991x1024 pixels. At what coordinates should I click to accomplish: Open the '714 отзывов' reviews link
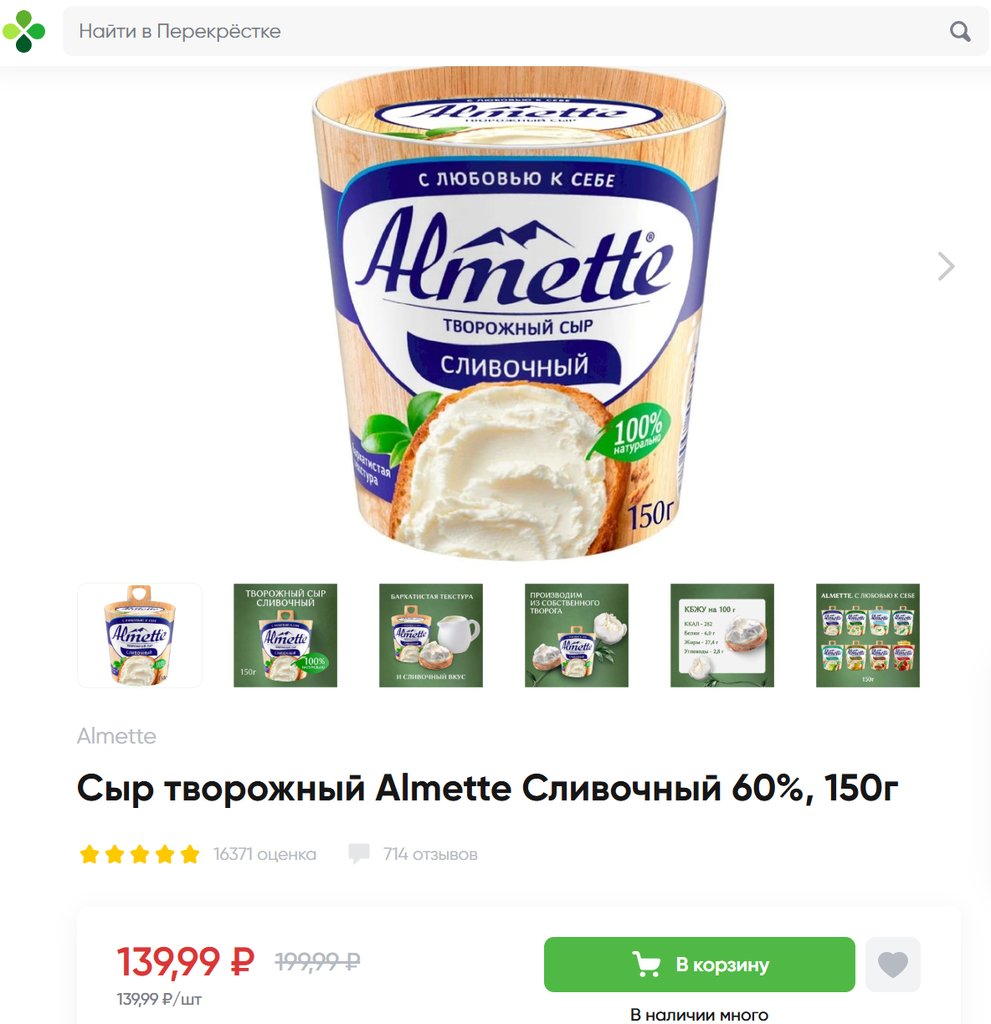point(431,854)
